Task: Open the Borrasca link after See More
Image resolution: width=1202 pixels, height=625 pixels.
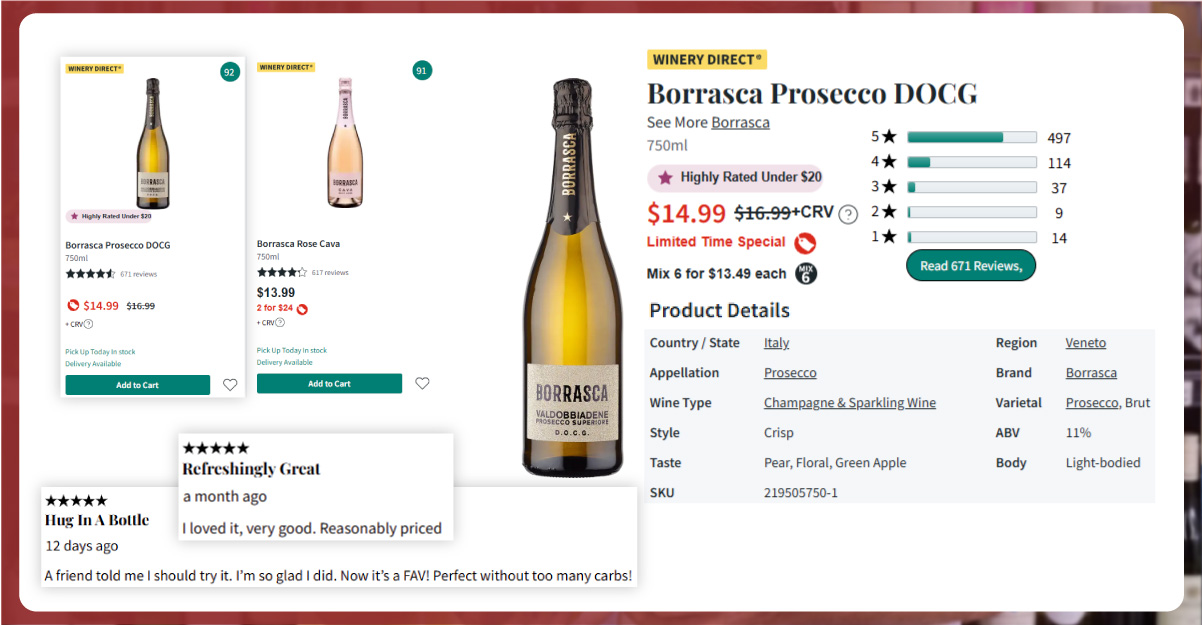Action: pyautogui.click(x=740, y=122)
